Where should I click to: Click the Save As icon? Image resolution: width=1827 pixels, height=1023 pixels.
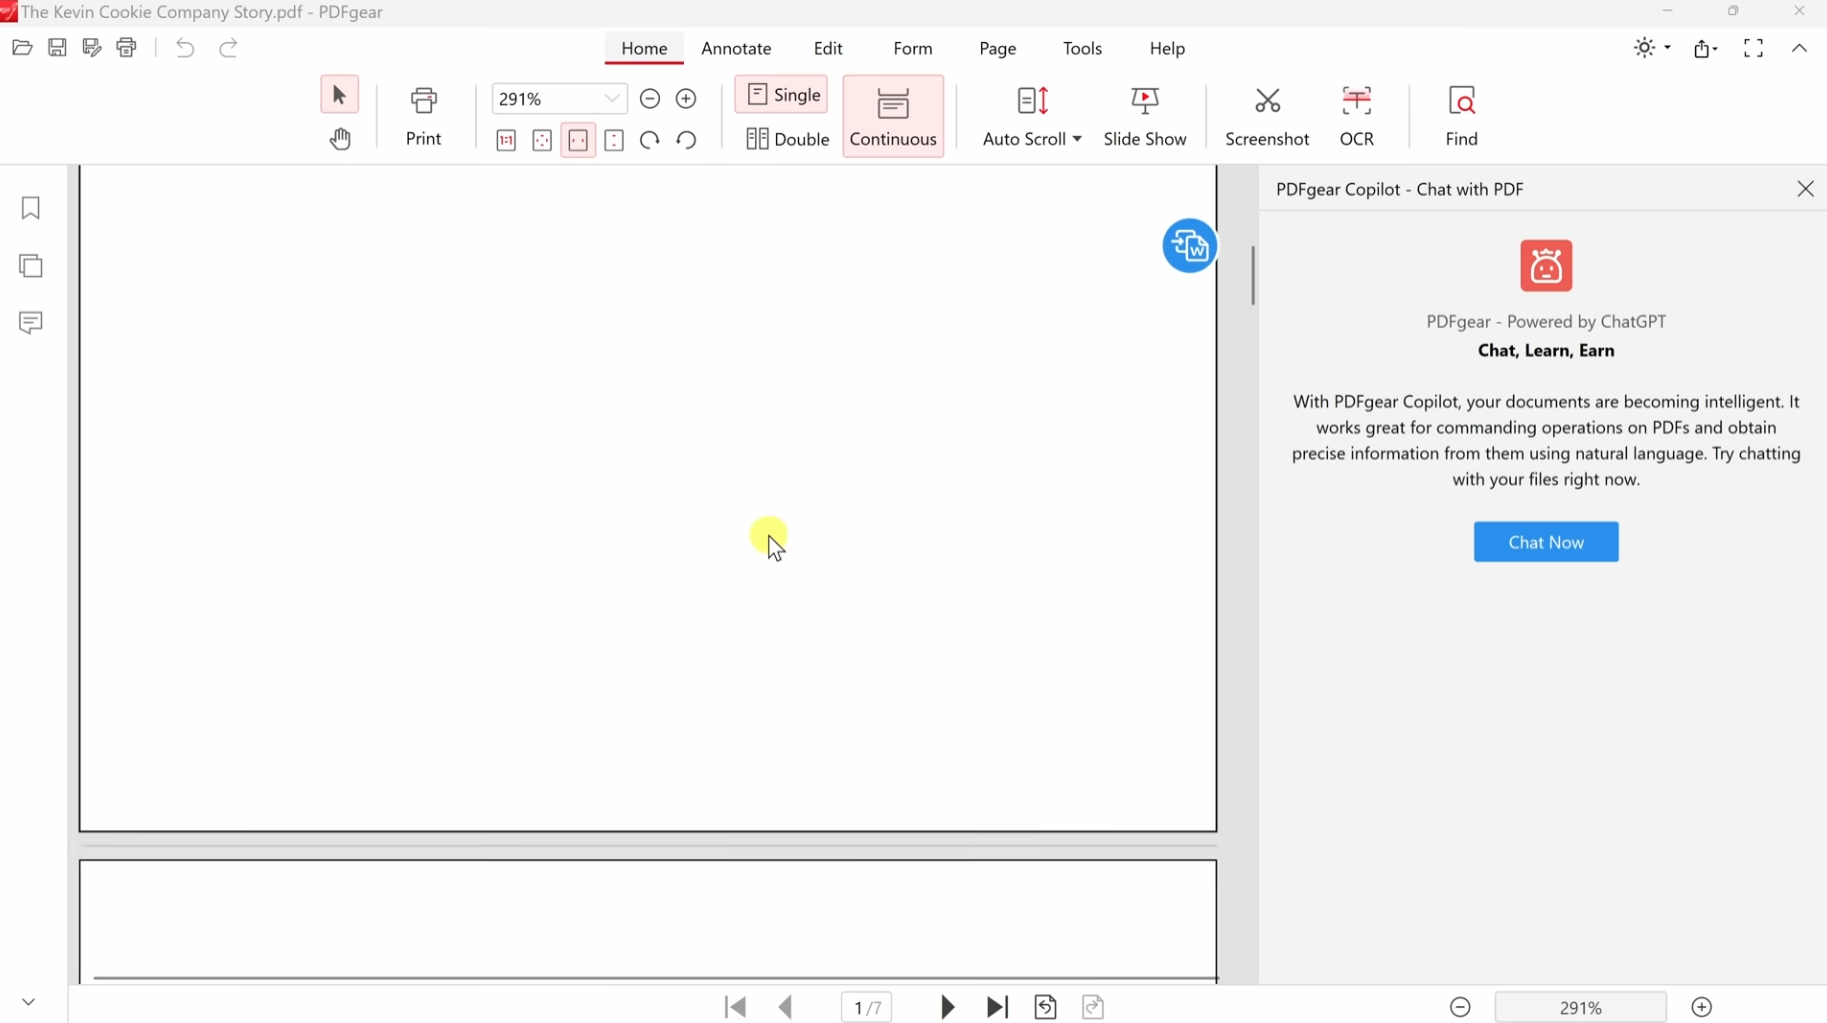pyautogui.click(x=92, y=48)
